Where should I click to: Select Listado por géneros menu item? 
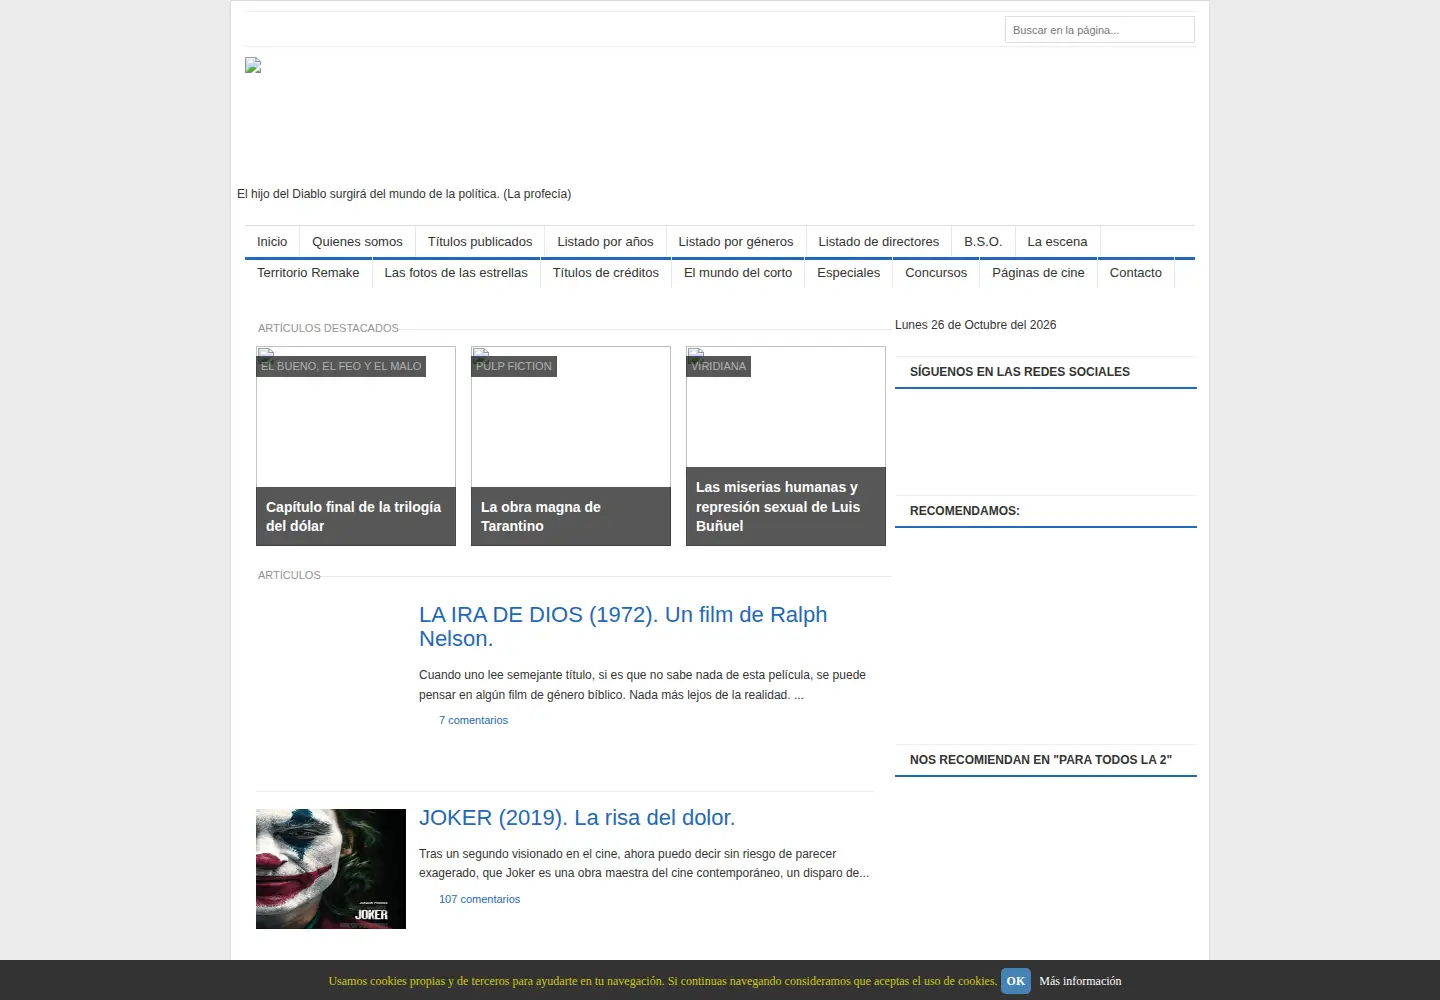736,242
